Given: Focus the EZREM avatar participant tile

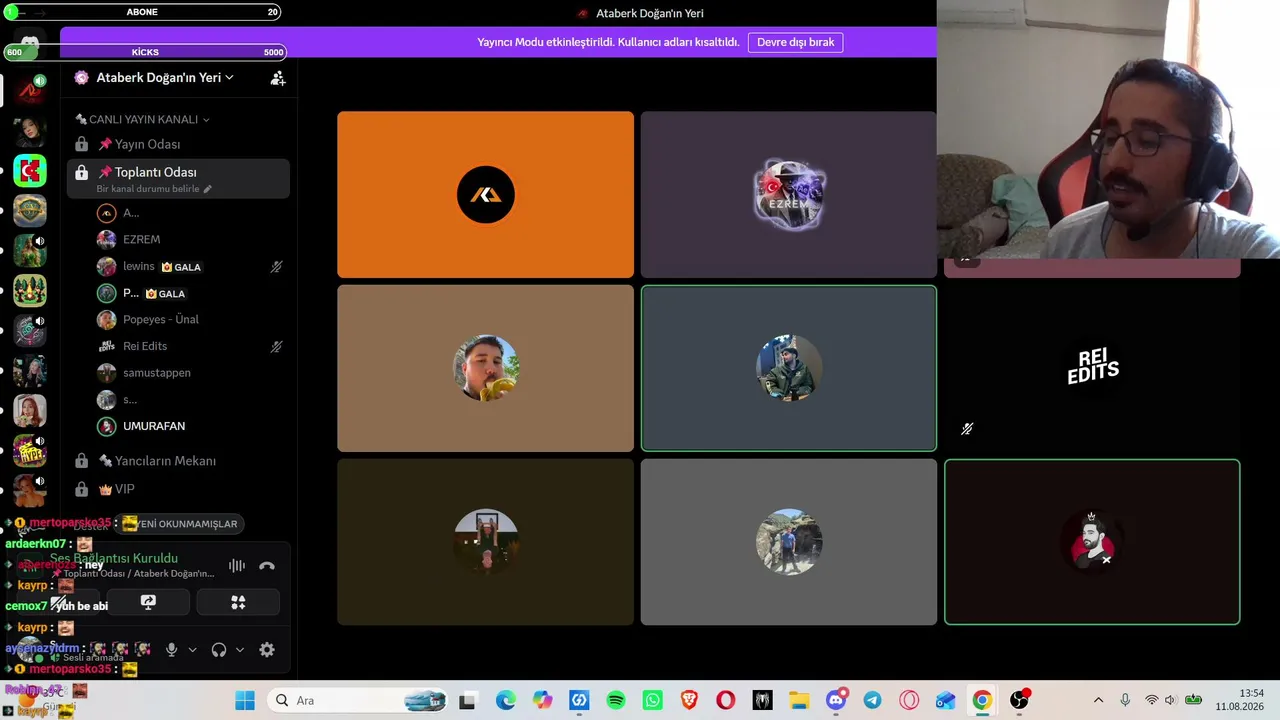Looking at the screenshot, I should (789, 195).
